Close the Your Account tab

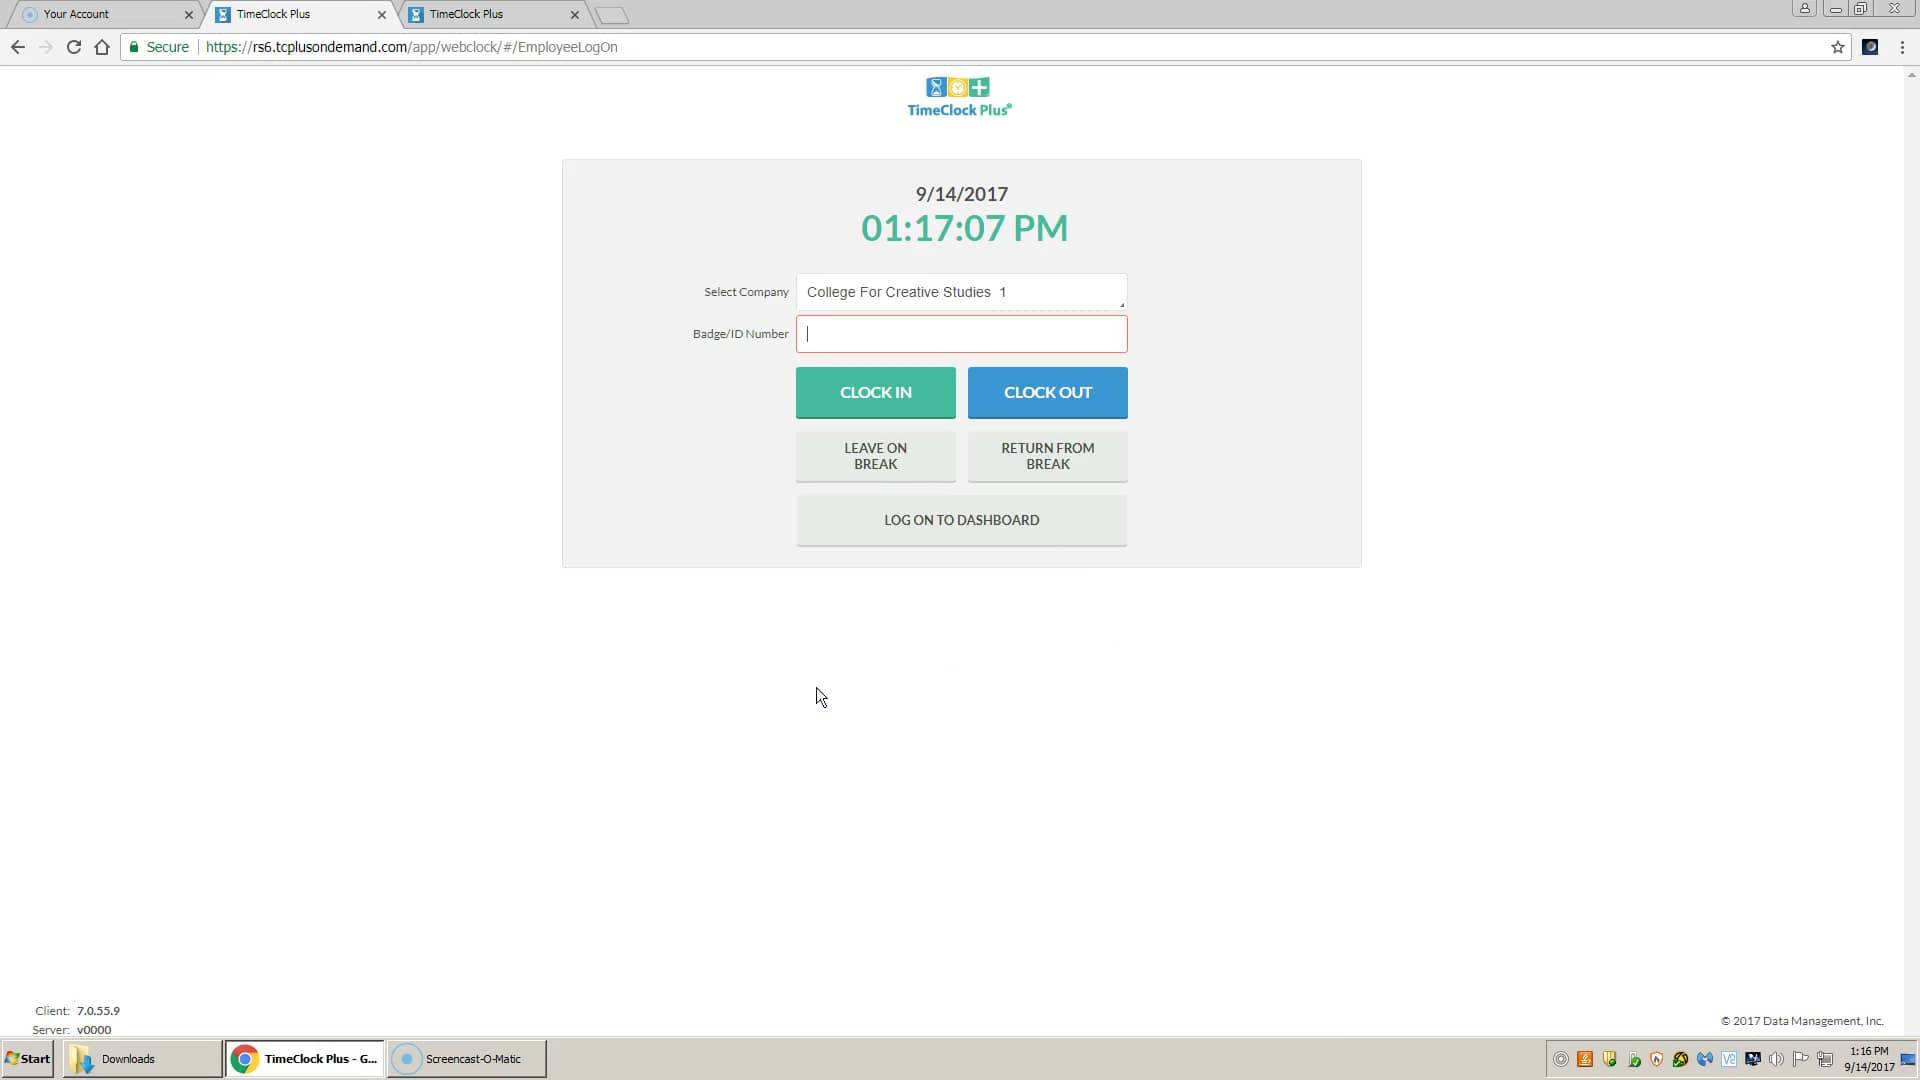(189, 15)
